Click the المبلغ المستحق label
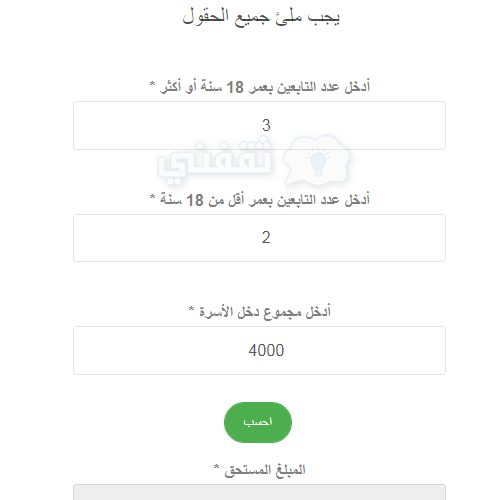 [x=265, y=470]
